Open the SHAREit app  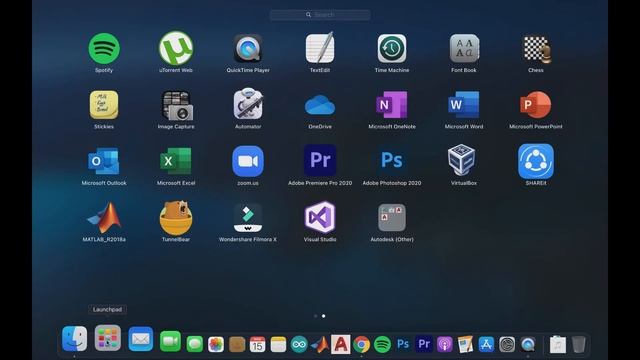pyautogui.click(x=536, y=161)
